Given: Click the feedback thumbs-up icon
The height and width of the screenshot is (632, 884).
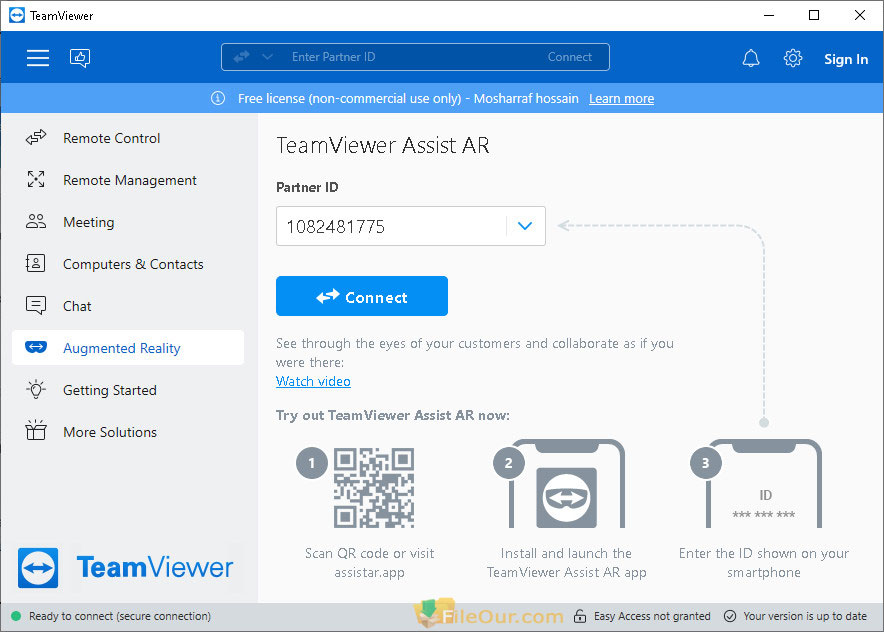Looking at the screenshot, I should pos(80,58).
